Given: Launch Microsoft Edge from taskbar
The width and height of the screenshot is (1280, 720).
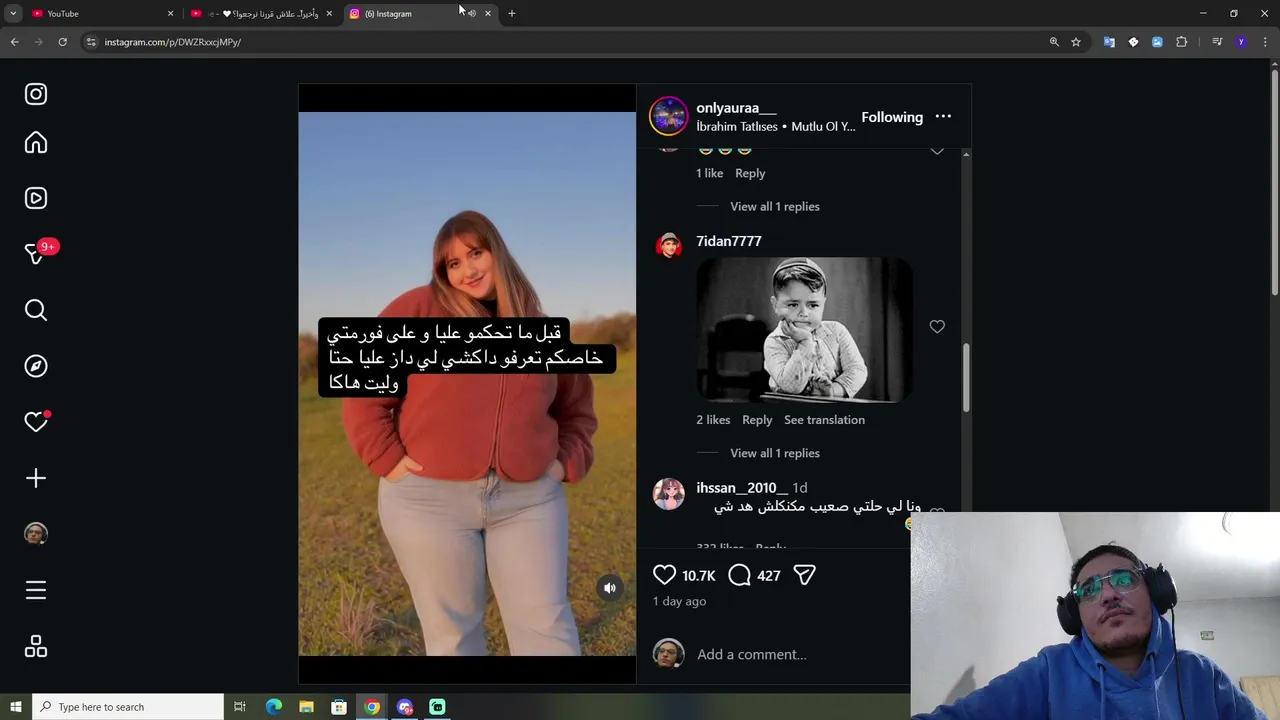Looking at the screenshot, I should point(274,707).
